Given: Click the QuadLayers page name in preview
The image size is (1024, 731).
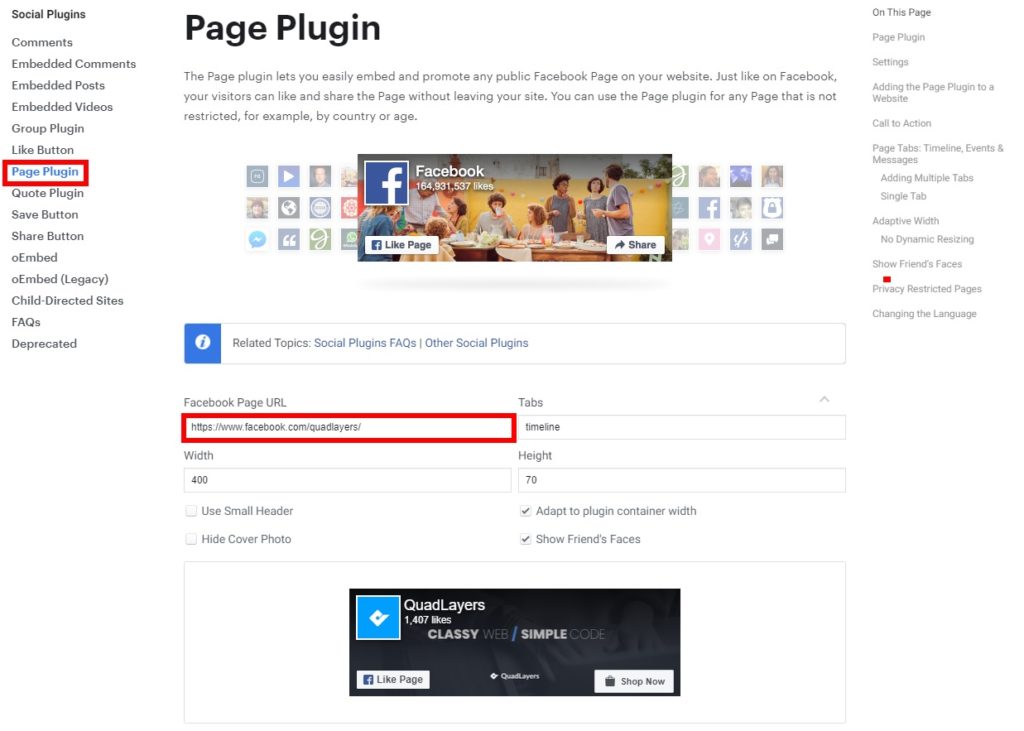Looking at the screenshot, I should [444, 605].
